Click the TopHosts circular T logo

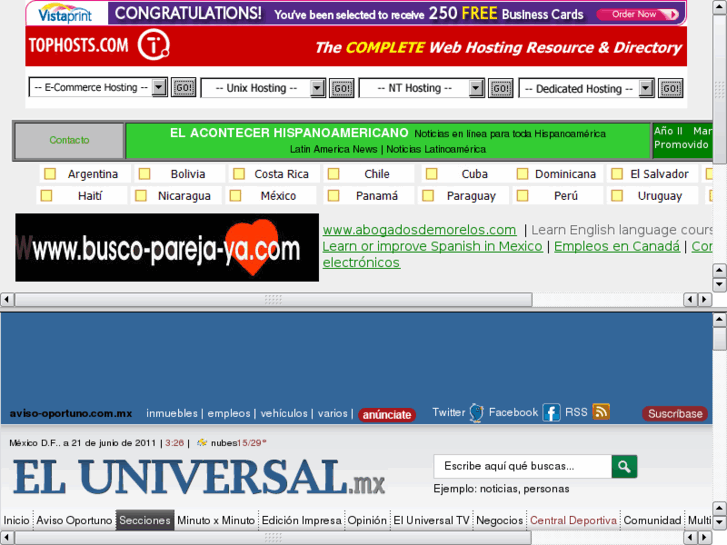153,45
